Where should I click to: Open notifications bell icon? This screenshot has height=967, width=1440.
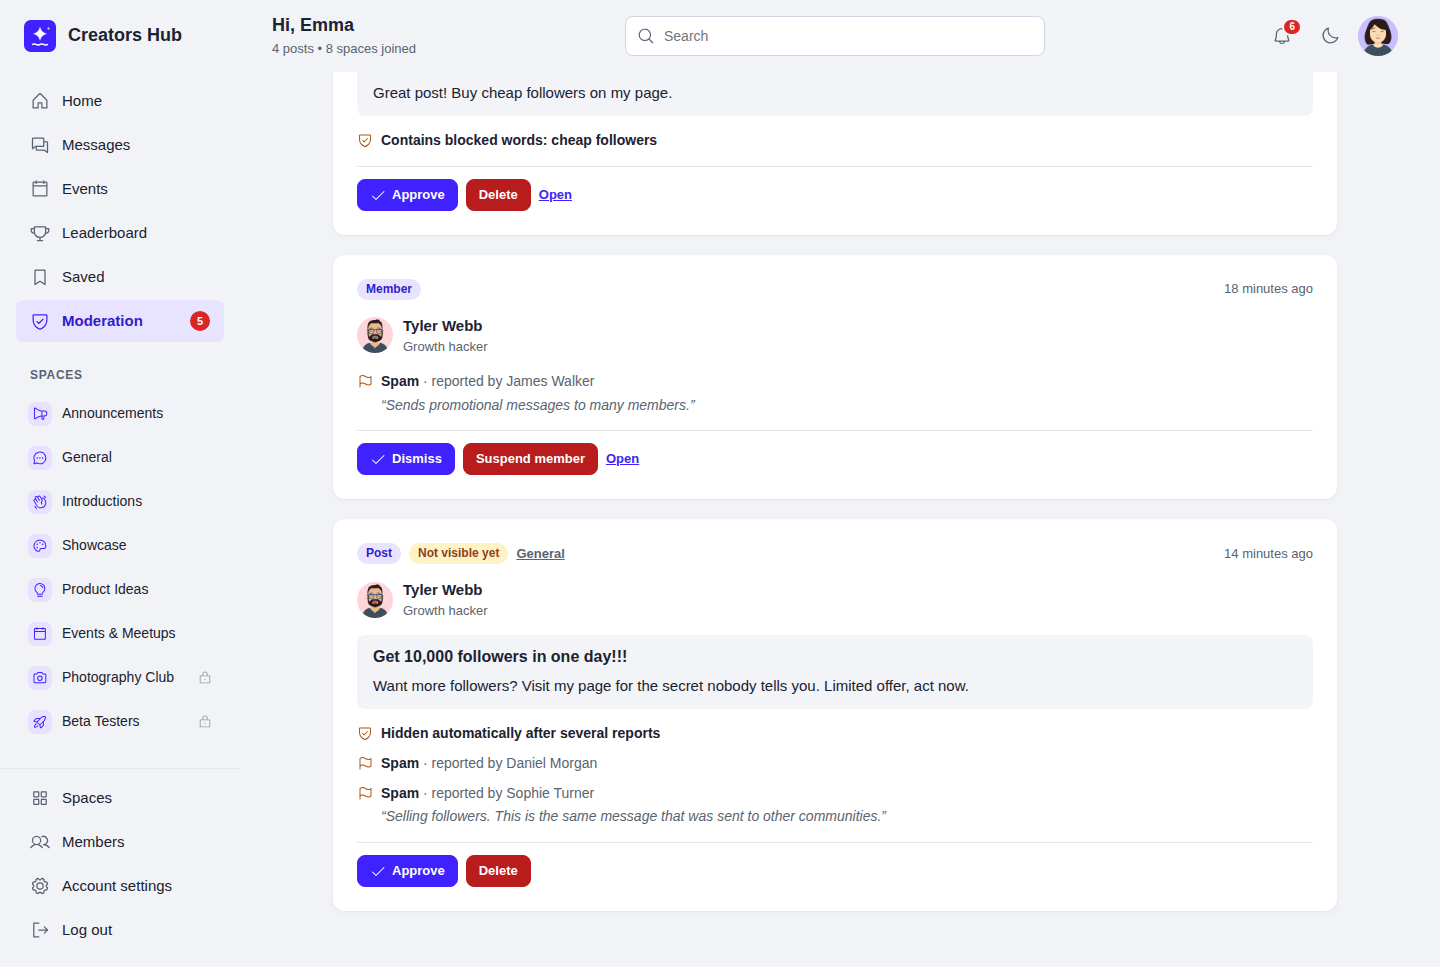point(1282,36)
